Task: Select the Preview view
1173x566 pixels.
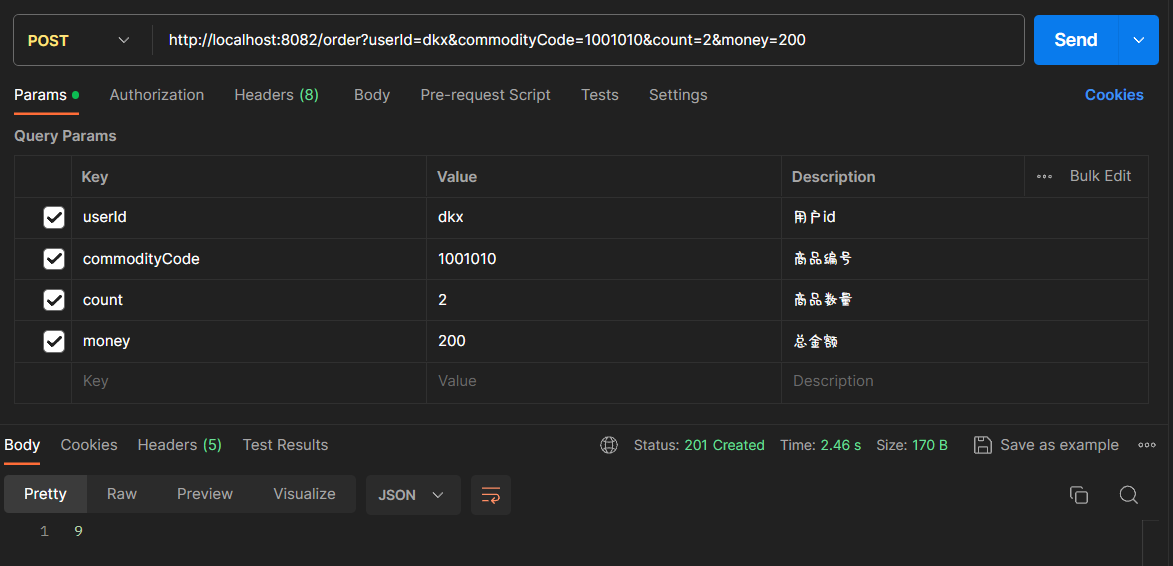Action: coord(205,494)
